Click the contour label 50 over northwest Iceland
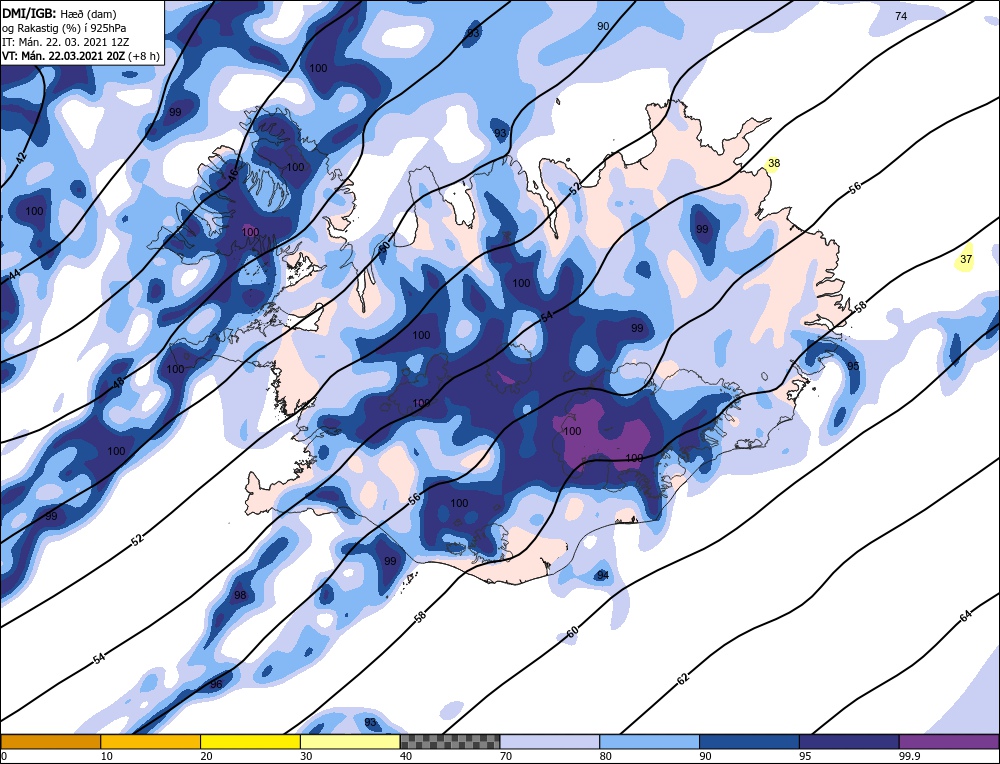 [384, 247]
